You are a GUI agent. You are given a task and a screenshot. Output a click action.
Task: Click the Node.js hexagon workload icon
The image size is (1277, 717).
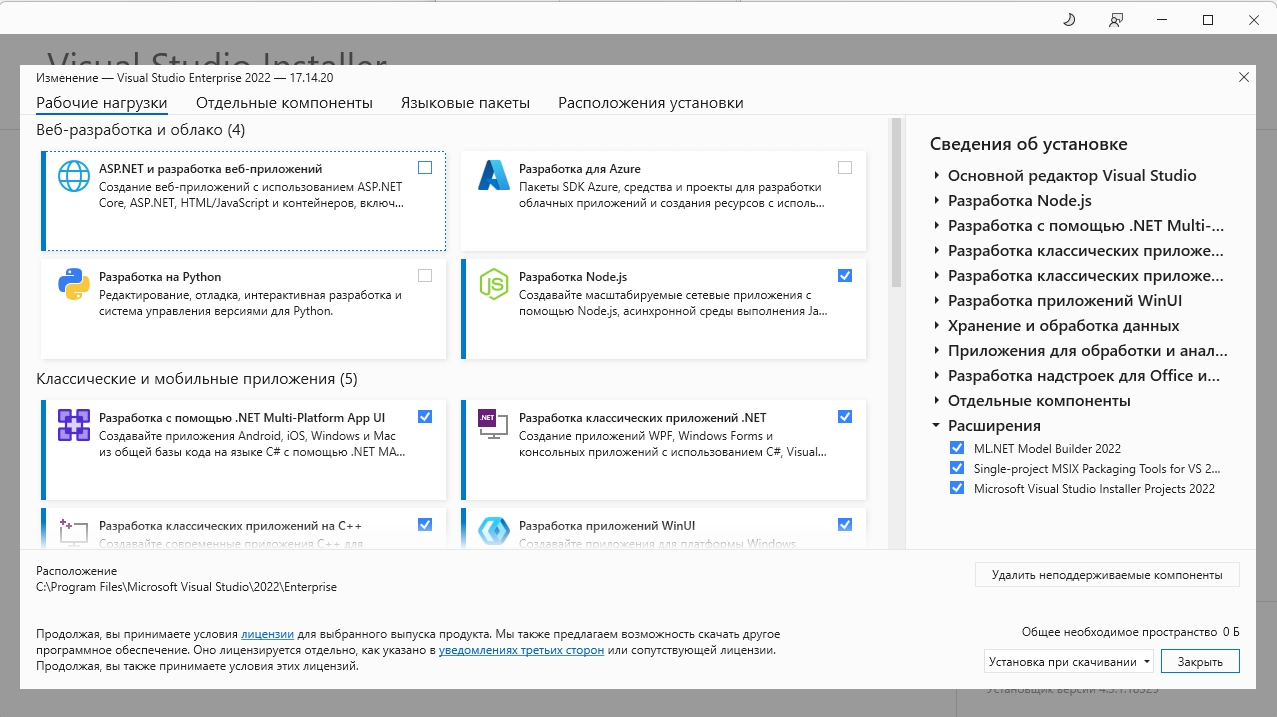click(494, 284)
